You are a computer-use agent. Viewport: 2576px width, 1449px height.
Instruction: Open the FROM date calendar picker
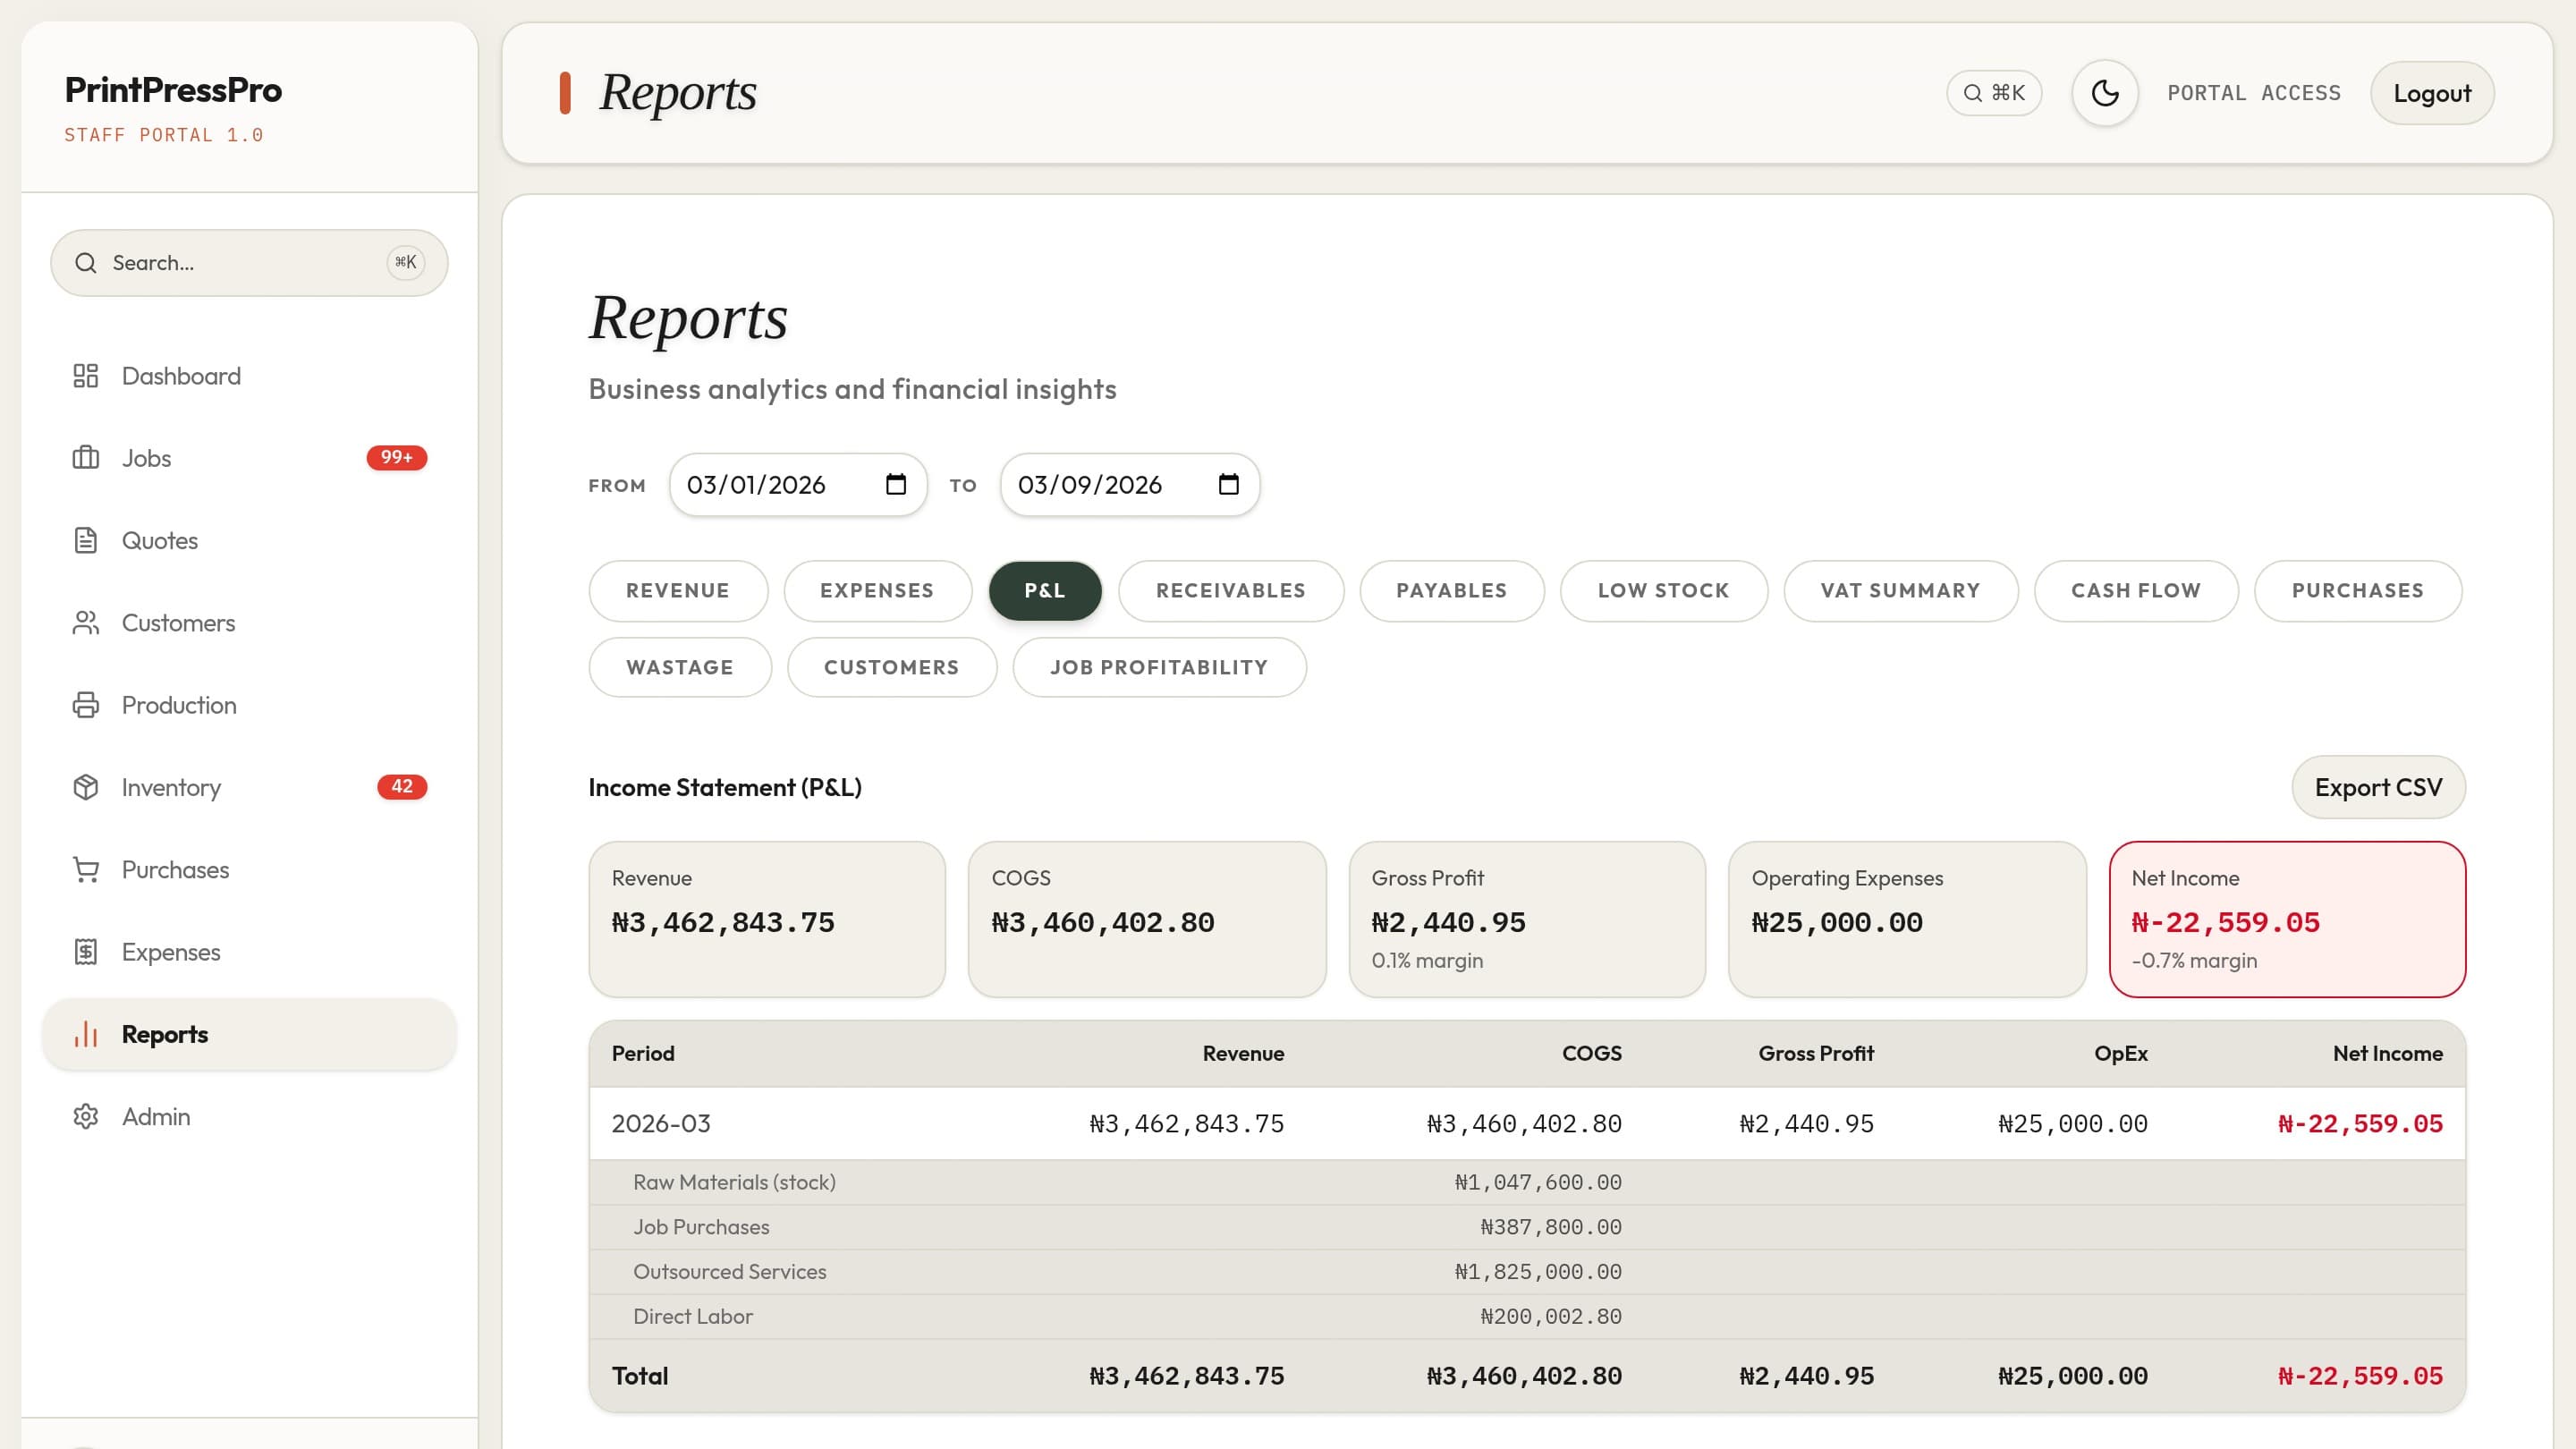(x=895, y=484)
